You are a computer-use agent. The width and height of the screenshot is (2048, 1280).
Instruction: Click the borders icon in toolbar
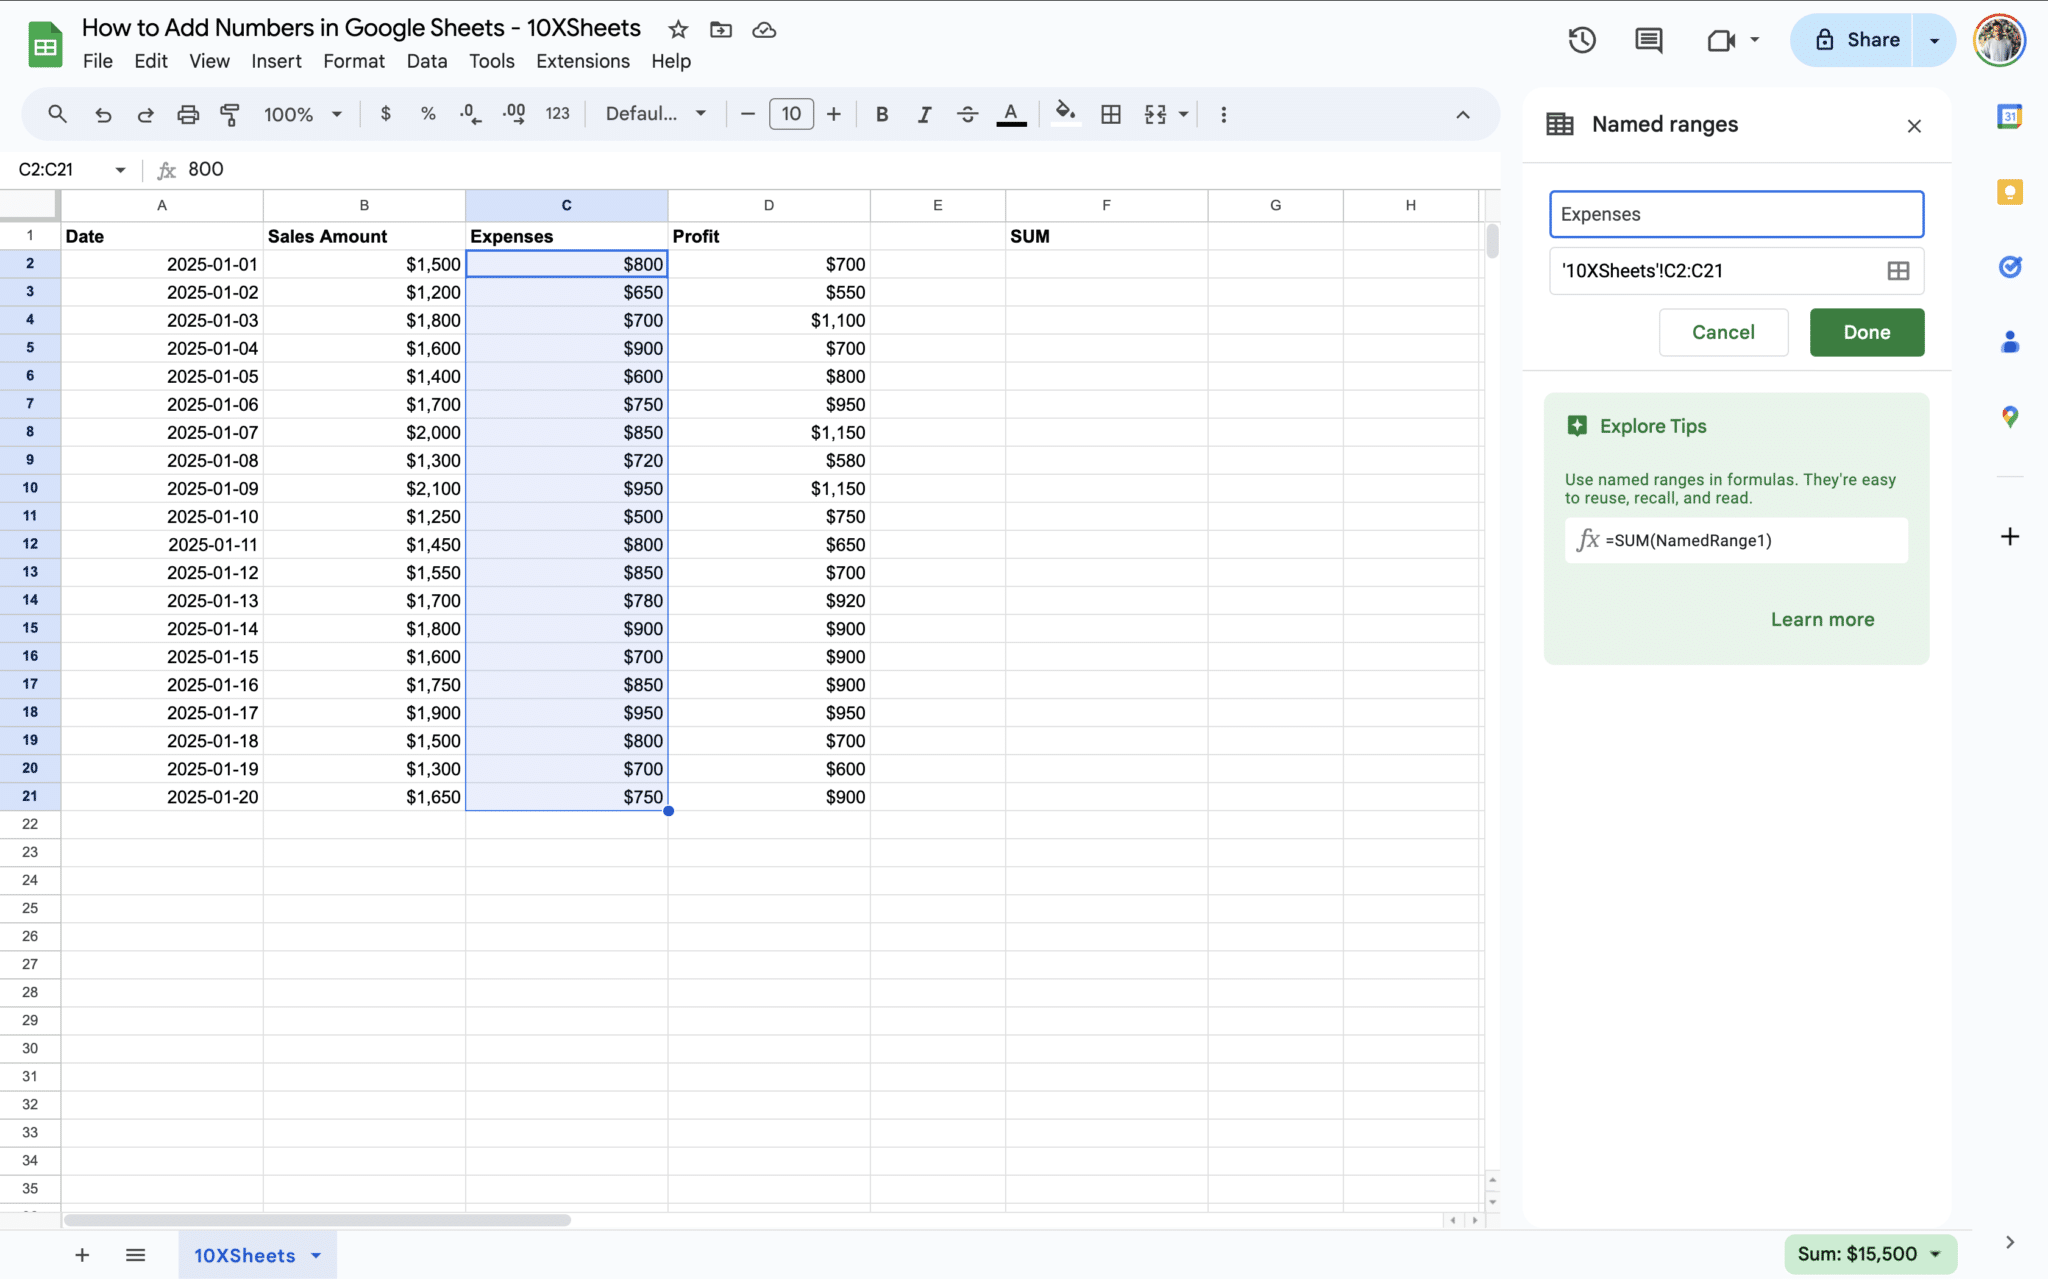click(x=1110, y=114)
